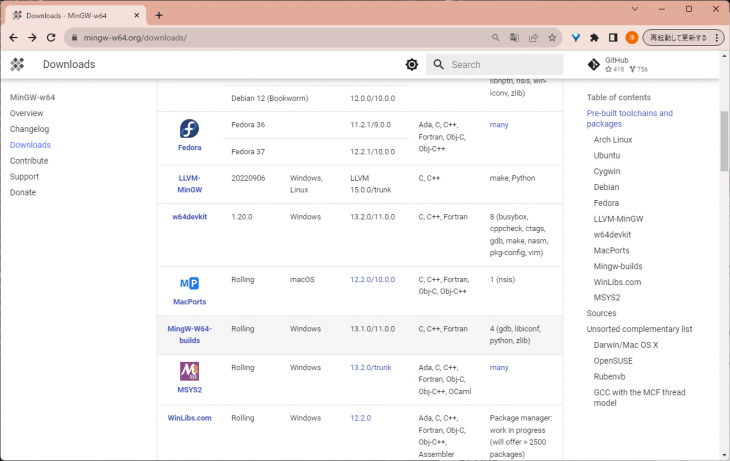Open the WinLibs.com link in the table
Image resolution: width=730 pixels, height=461 pixels.
pyautogui.click(x=189, y=418)
